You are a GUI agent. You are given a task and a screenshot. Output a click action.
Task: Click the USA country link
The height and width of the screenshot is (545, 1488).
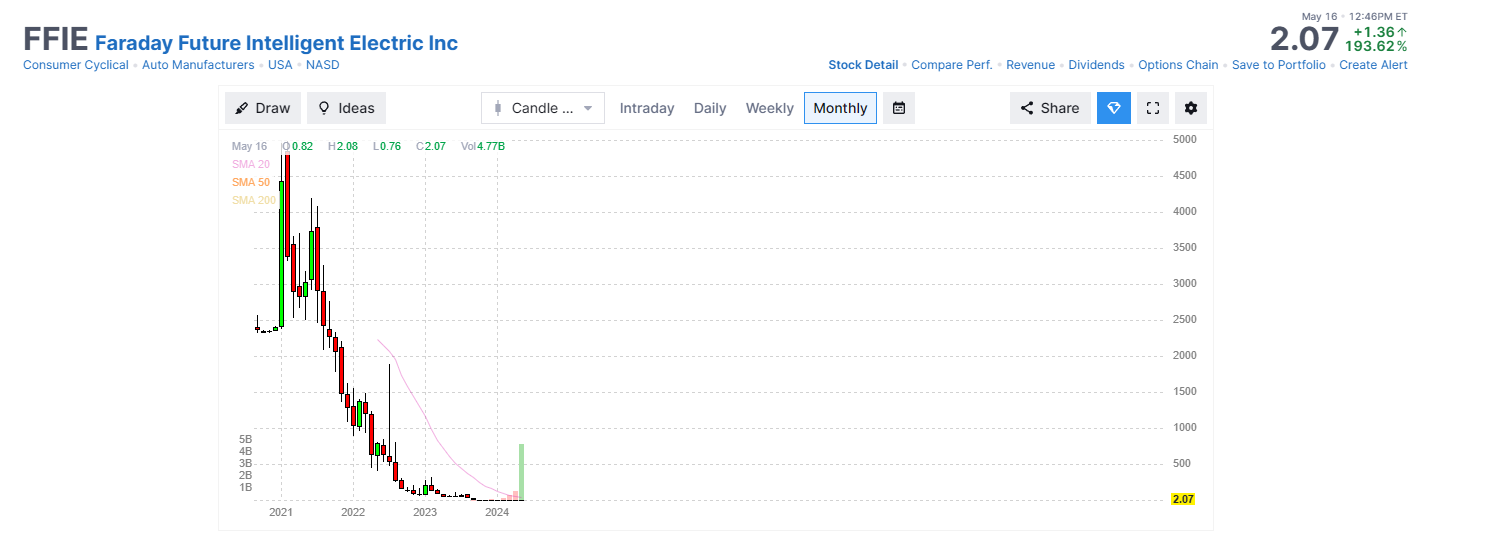280,65
